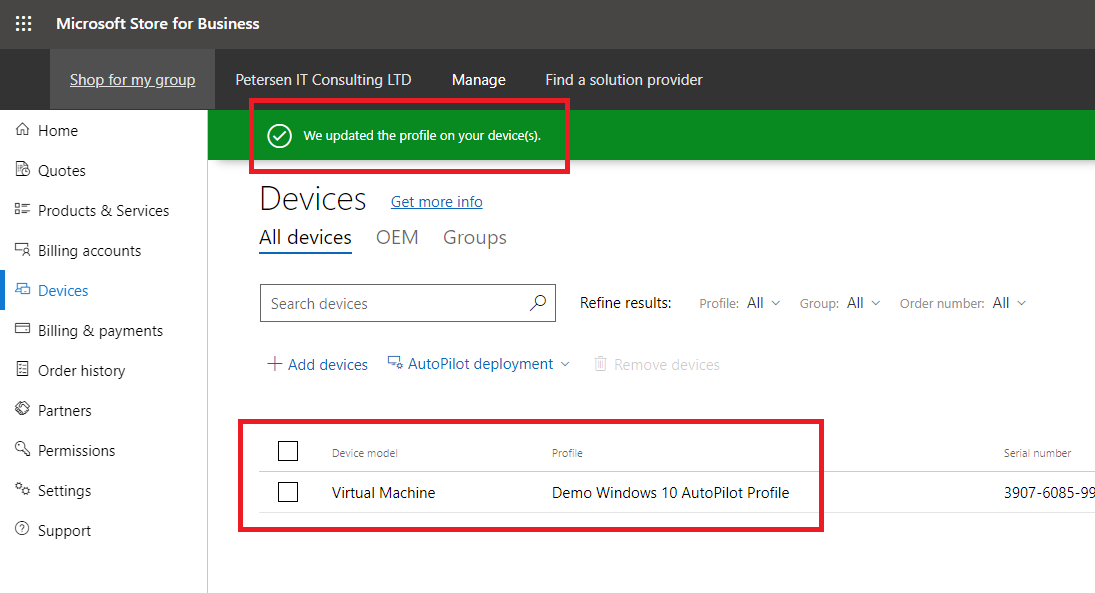Click the Microsoft Store for Business title
1095x593 pixels.
(x=158, y=24)
